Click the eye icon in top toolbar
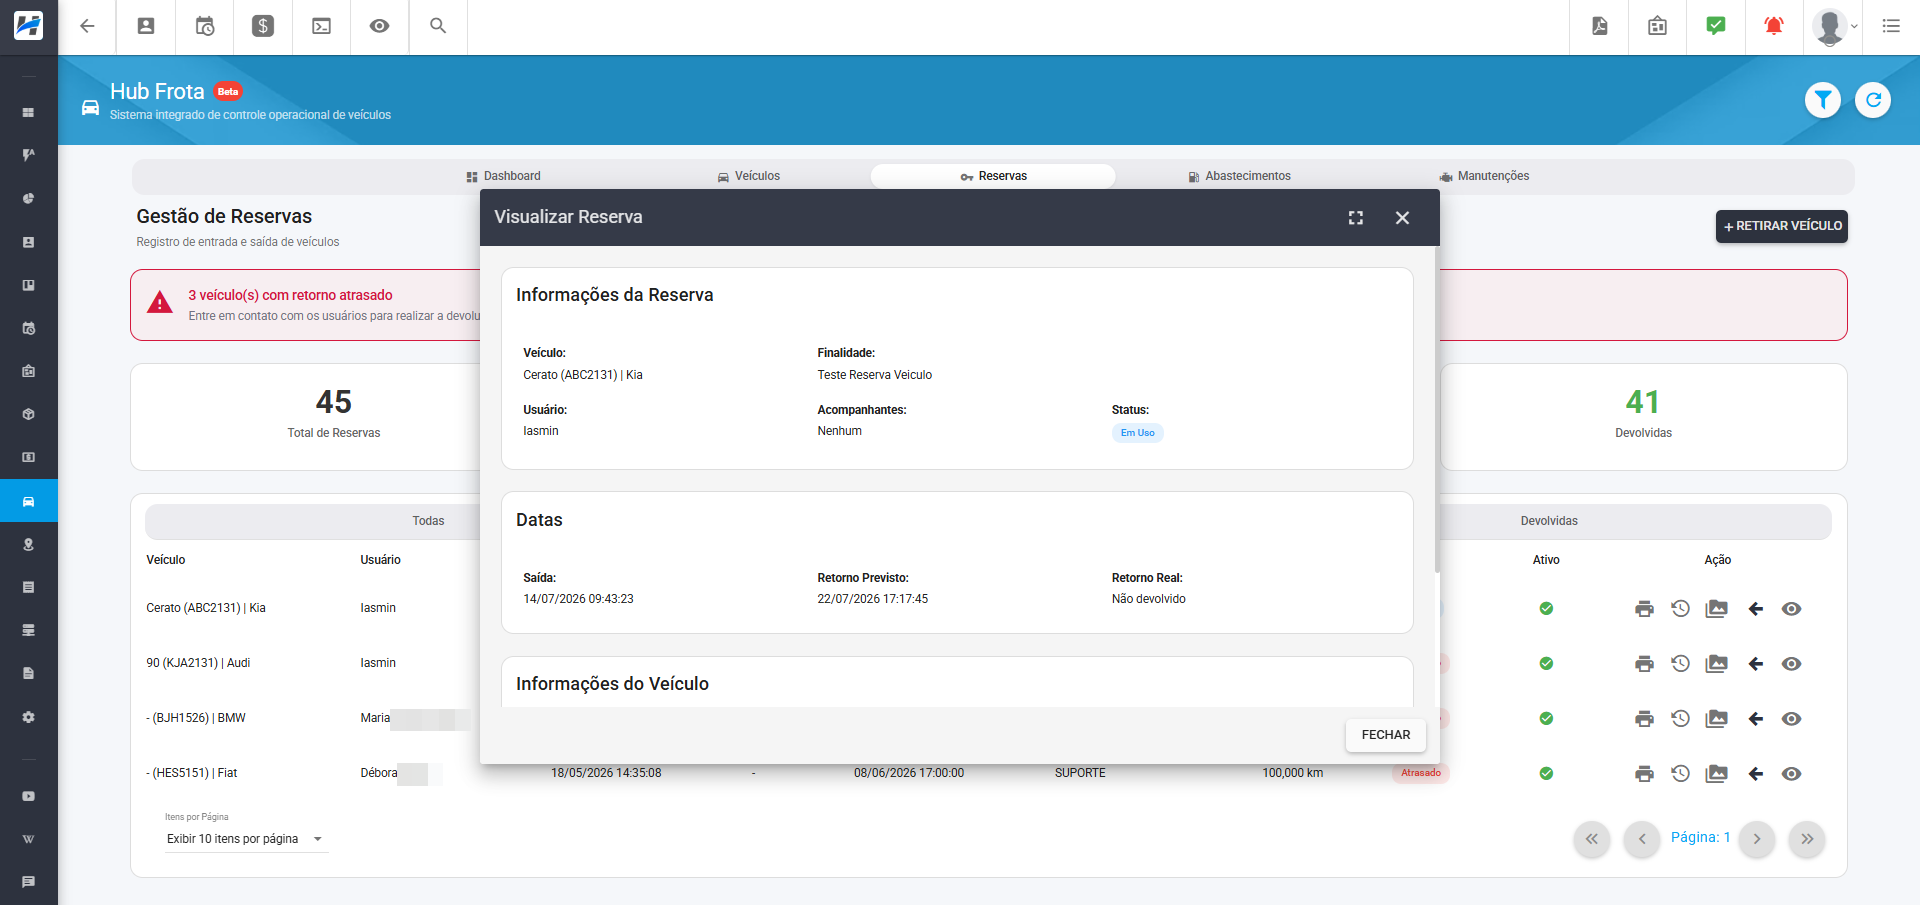The height and width of the screenshot is (905, 1920). coord(379,26)
